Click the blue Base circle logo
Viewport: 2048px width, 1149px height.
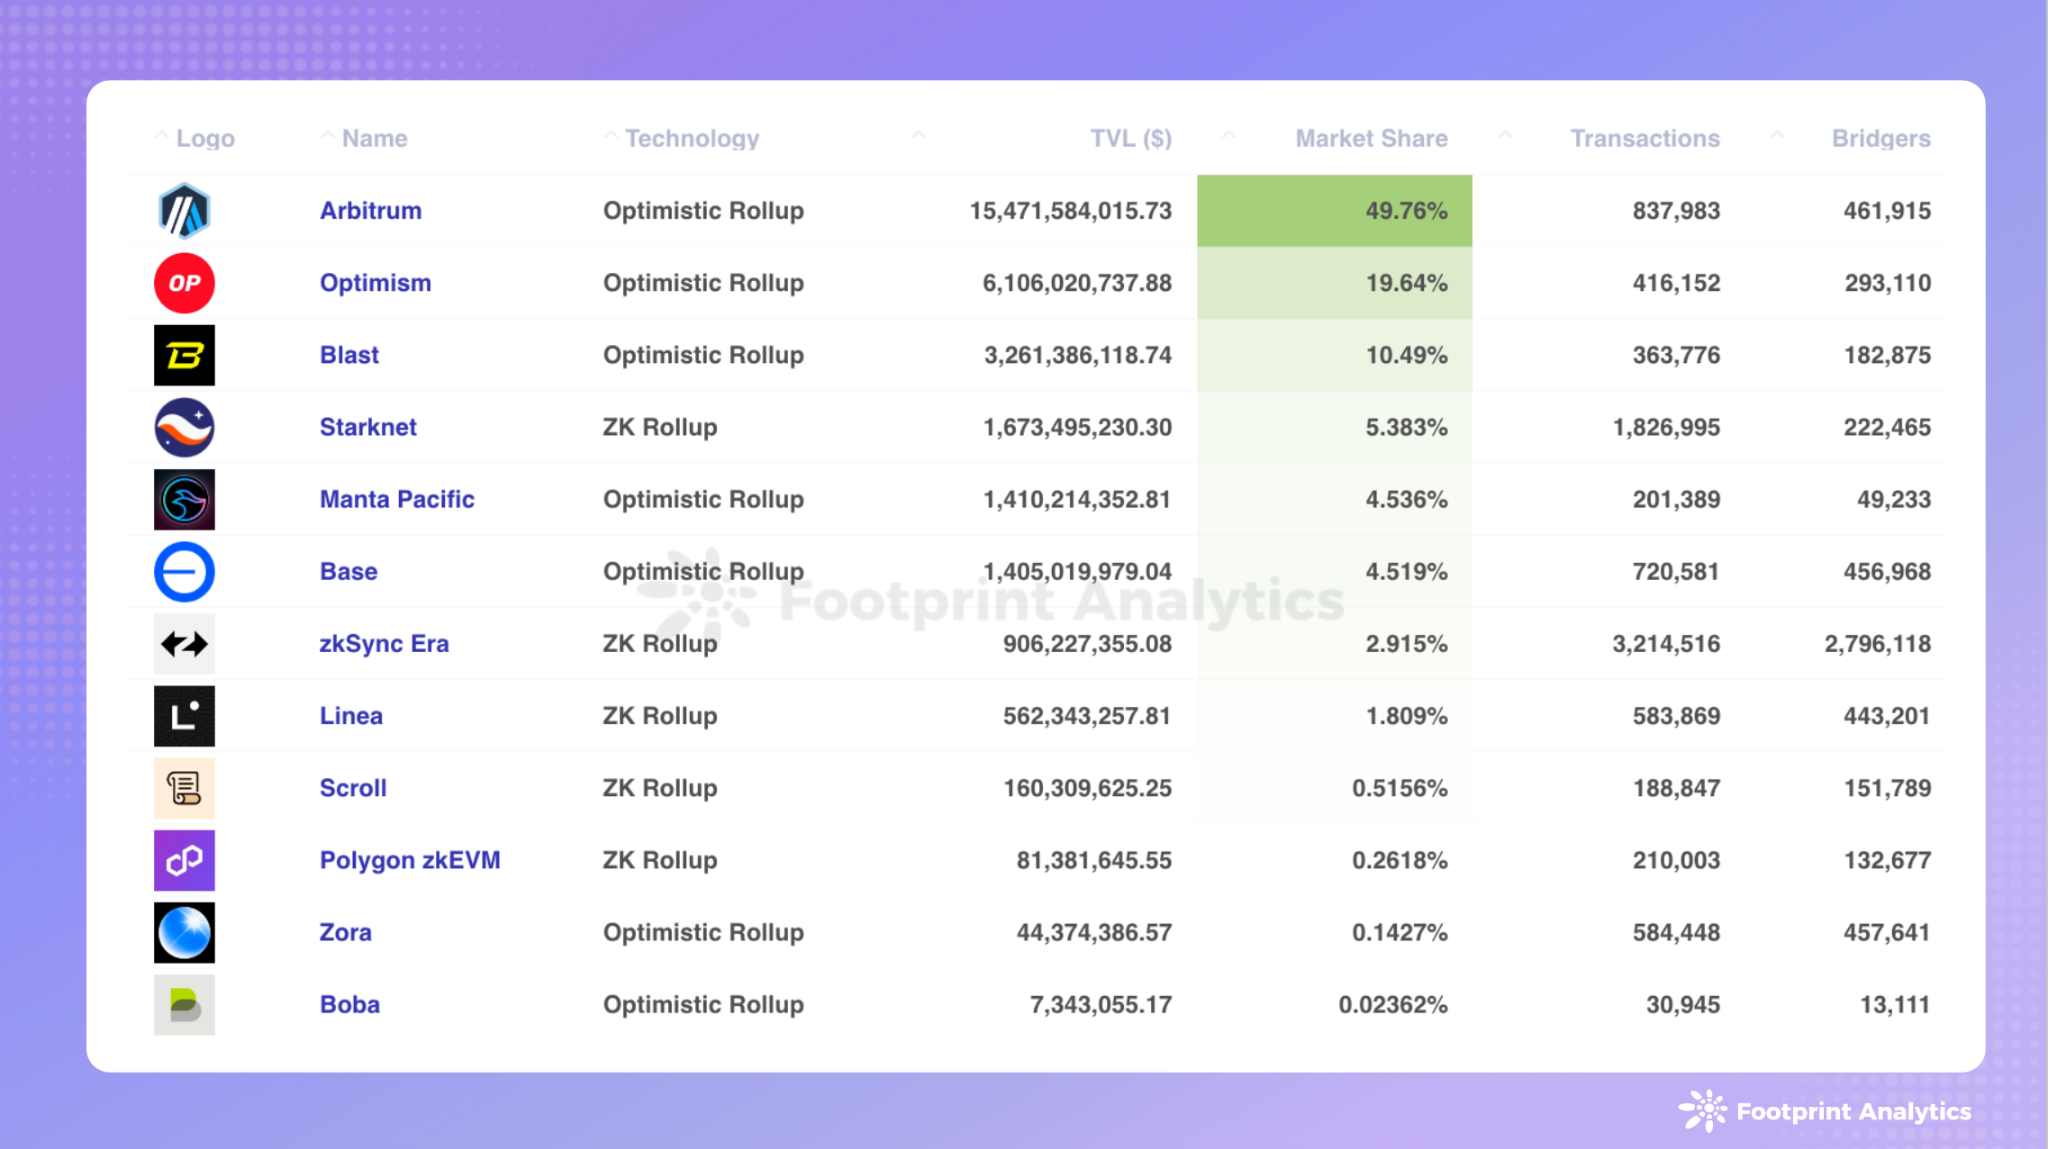[184, 572]
